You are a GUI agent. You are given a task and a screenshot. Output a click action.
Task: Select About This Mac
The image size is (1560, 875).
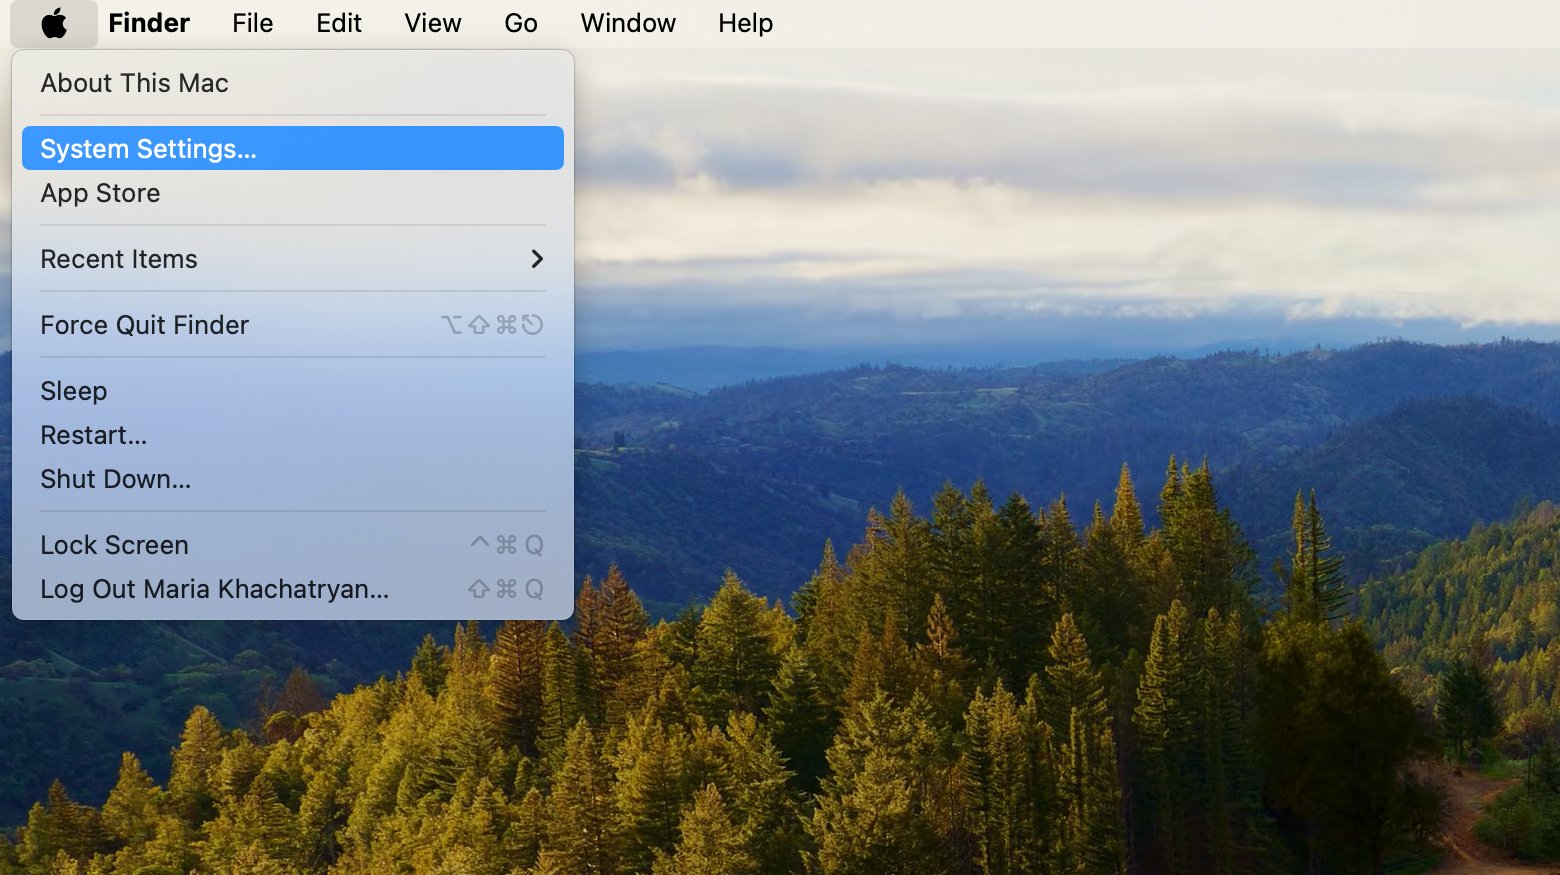pyautogui.click(x=134, y=83)
